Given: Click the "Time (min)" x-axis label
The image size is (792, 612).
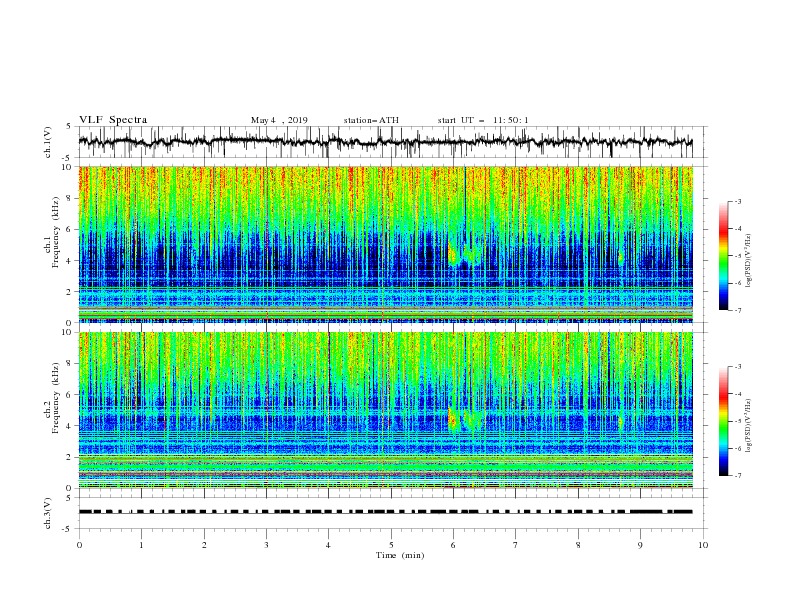Looking at the screenshot, I should pyautogui.click(x=400, y=555).
